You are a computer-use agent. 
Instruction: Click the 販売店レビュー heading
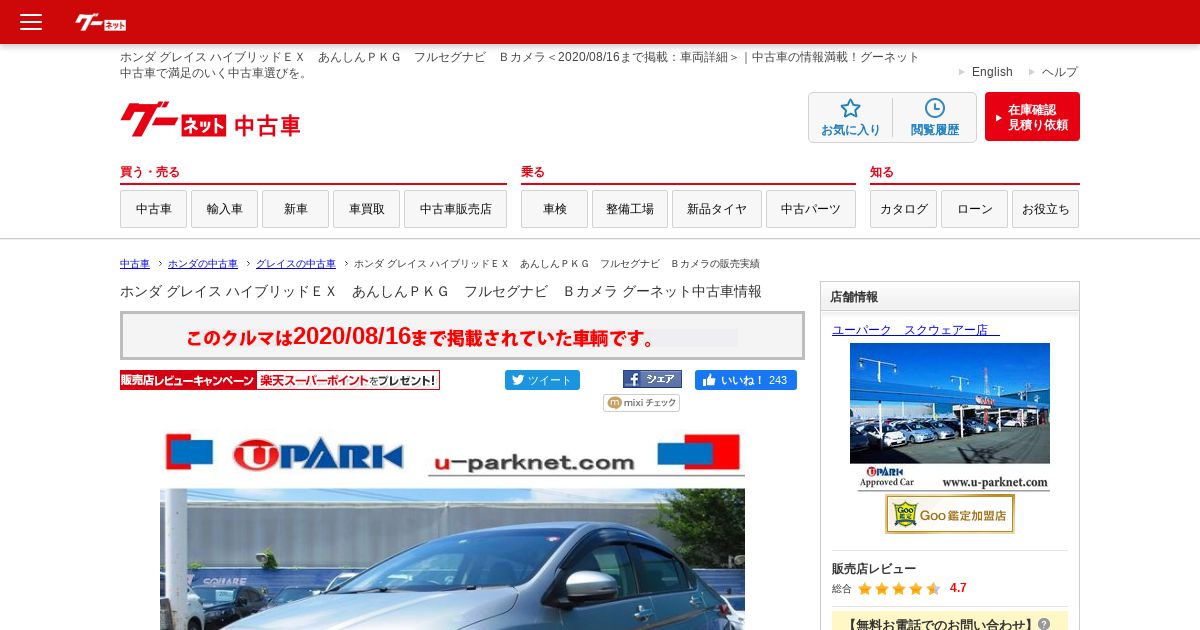pyautogui.click(x=874, y=568)
